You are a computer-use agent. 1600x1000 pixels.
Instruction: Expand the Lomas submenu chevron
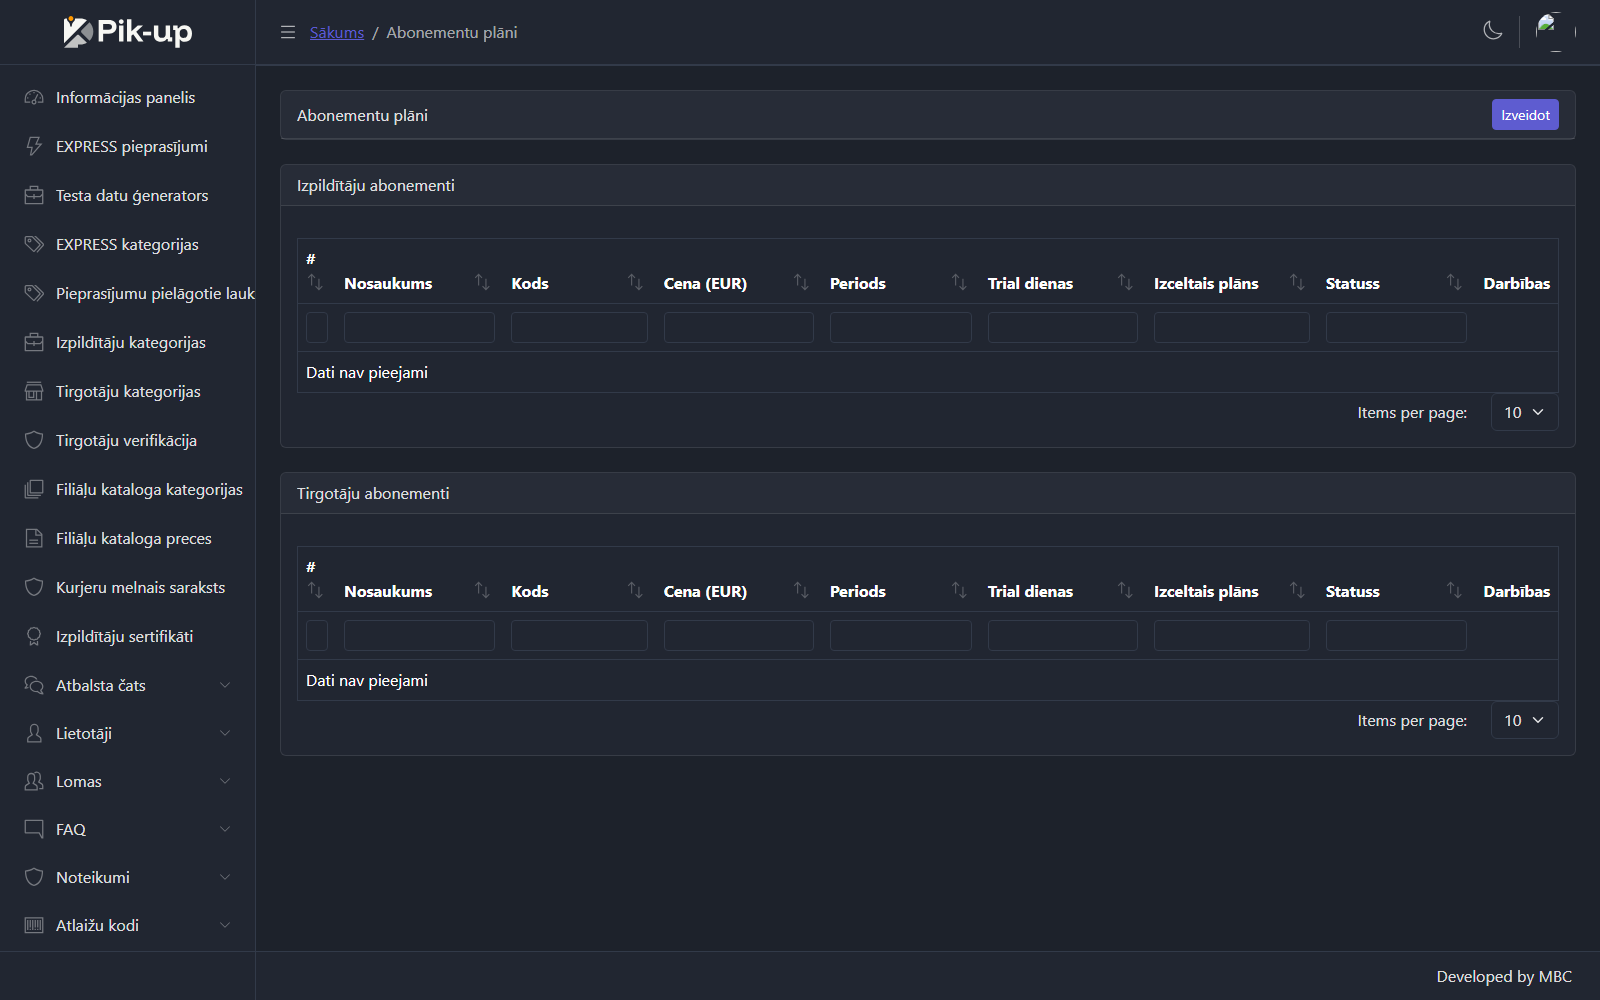pyautogui.click(x=225, y=781)
